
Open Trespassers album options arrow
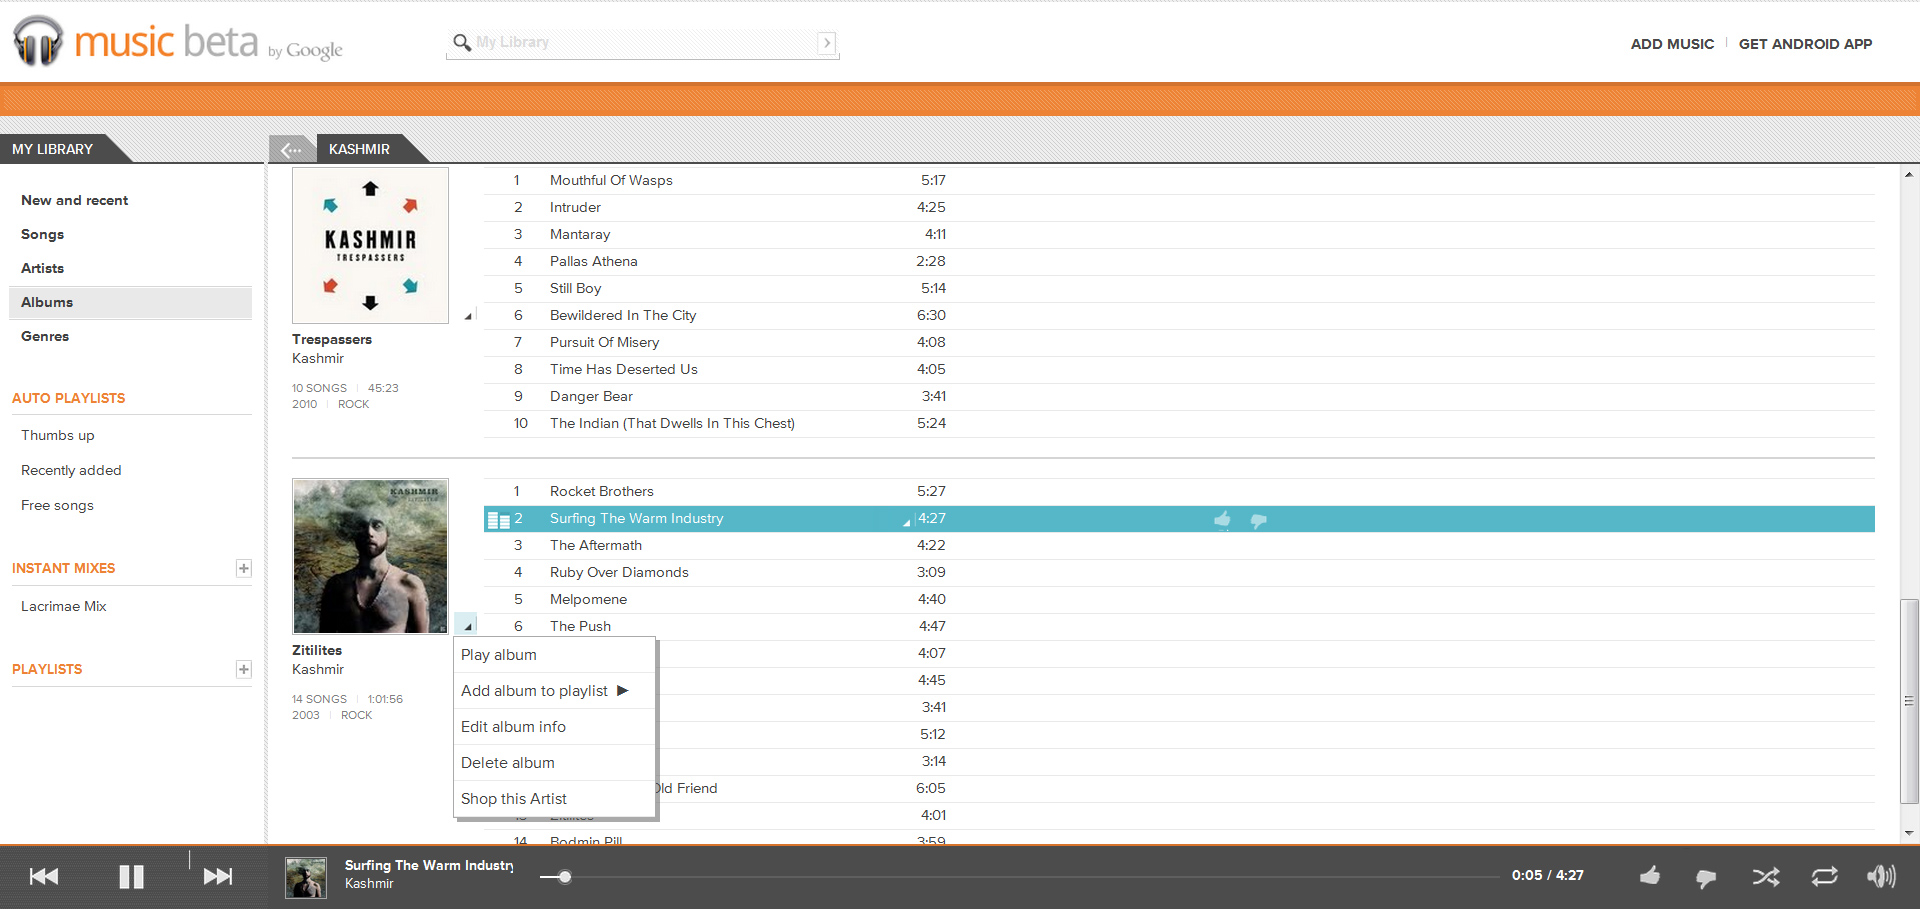pyautogui.click(x=467, y=316)
